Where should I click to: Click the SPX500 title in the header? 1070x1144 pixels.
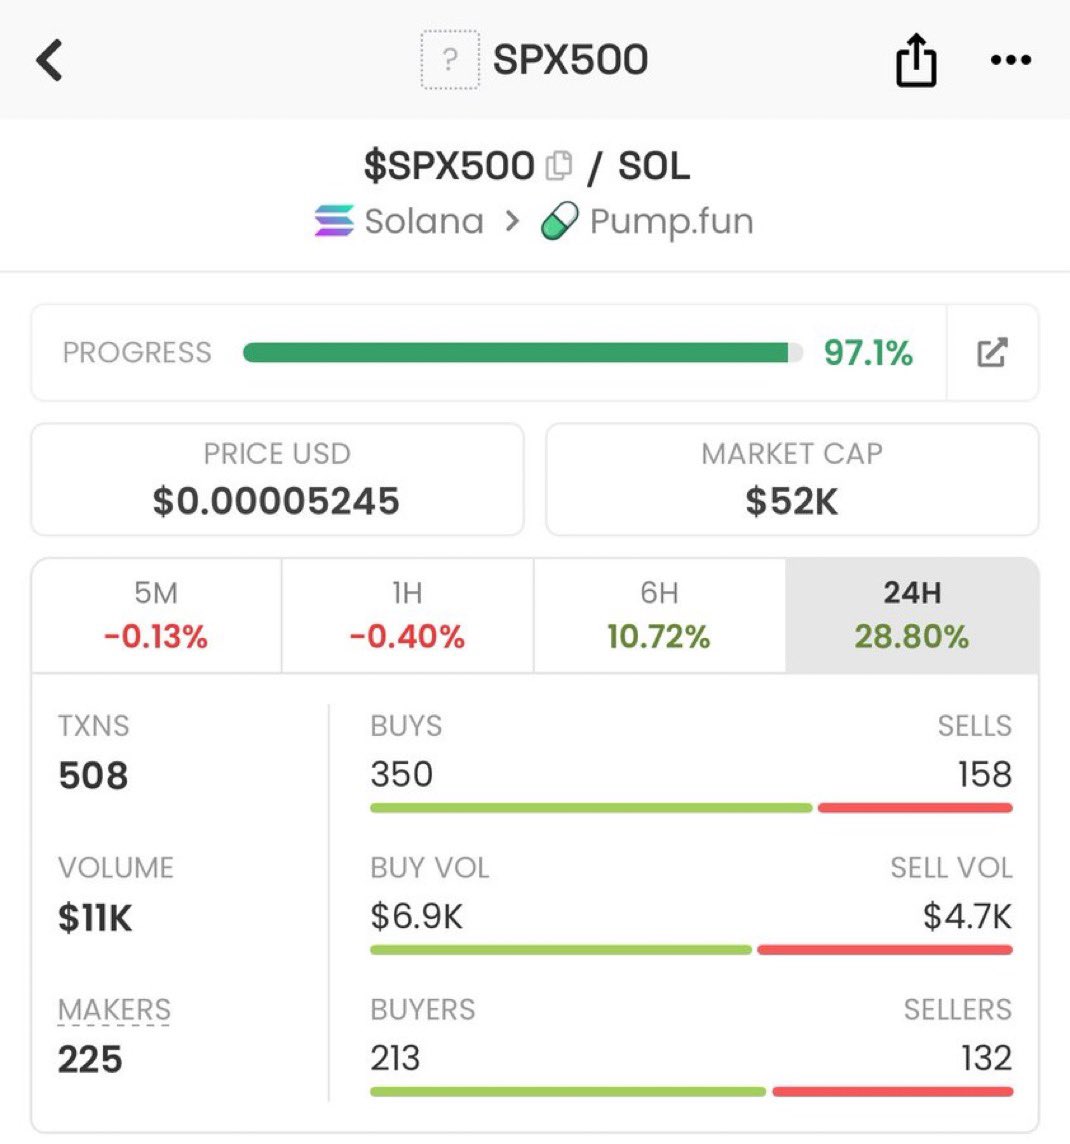[570, 60]
